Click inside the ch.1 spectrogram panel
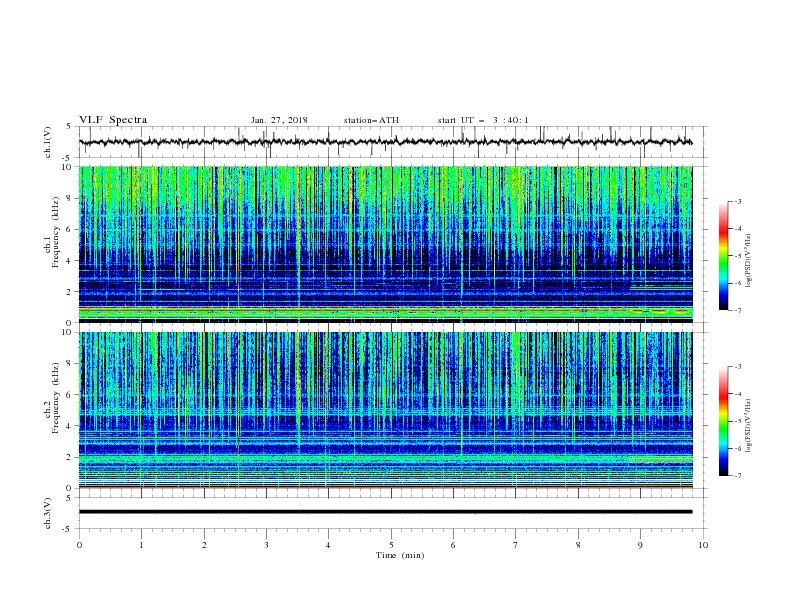This screenshot has height=612, width=792. pos(385,244)
